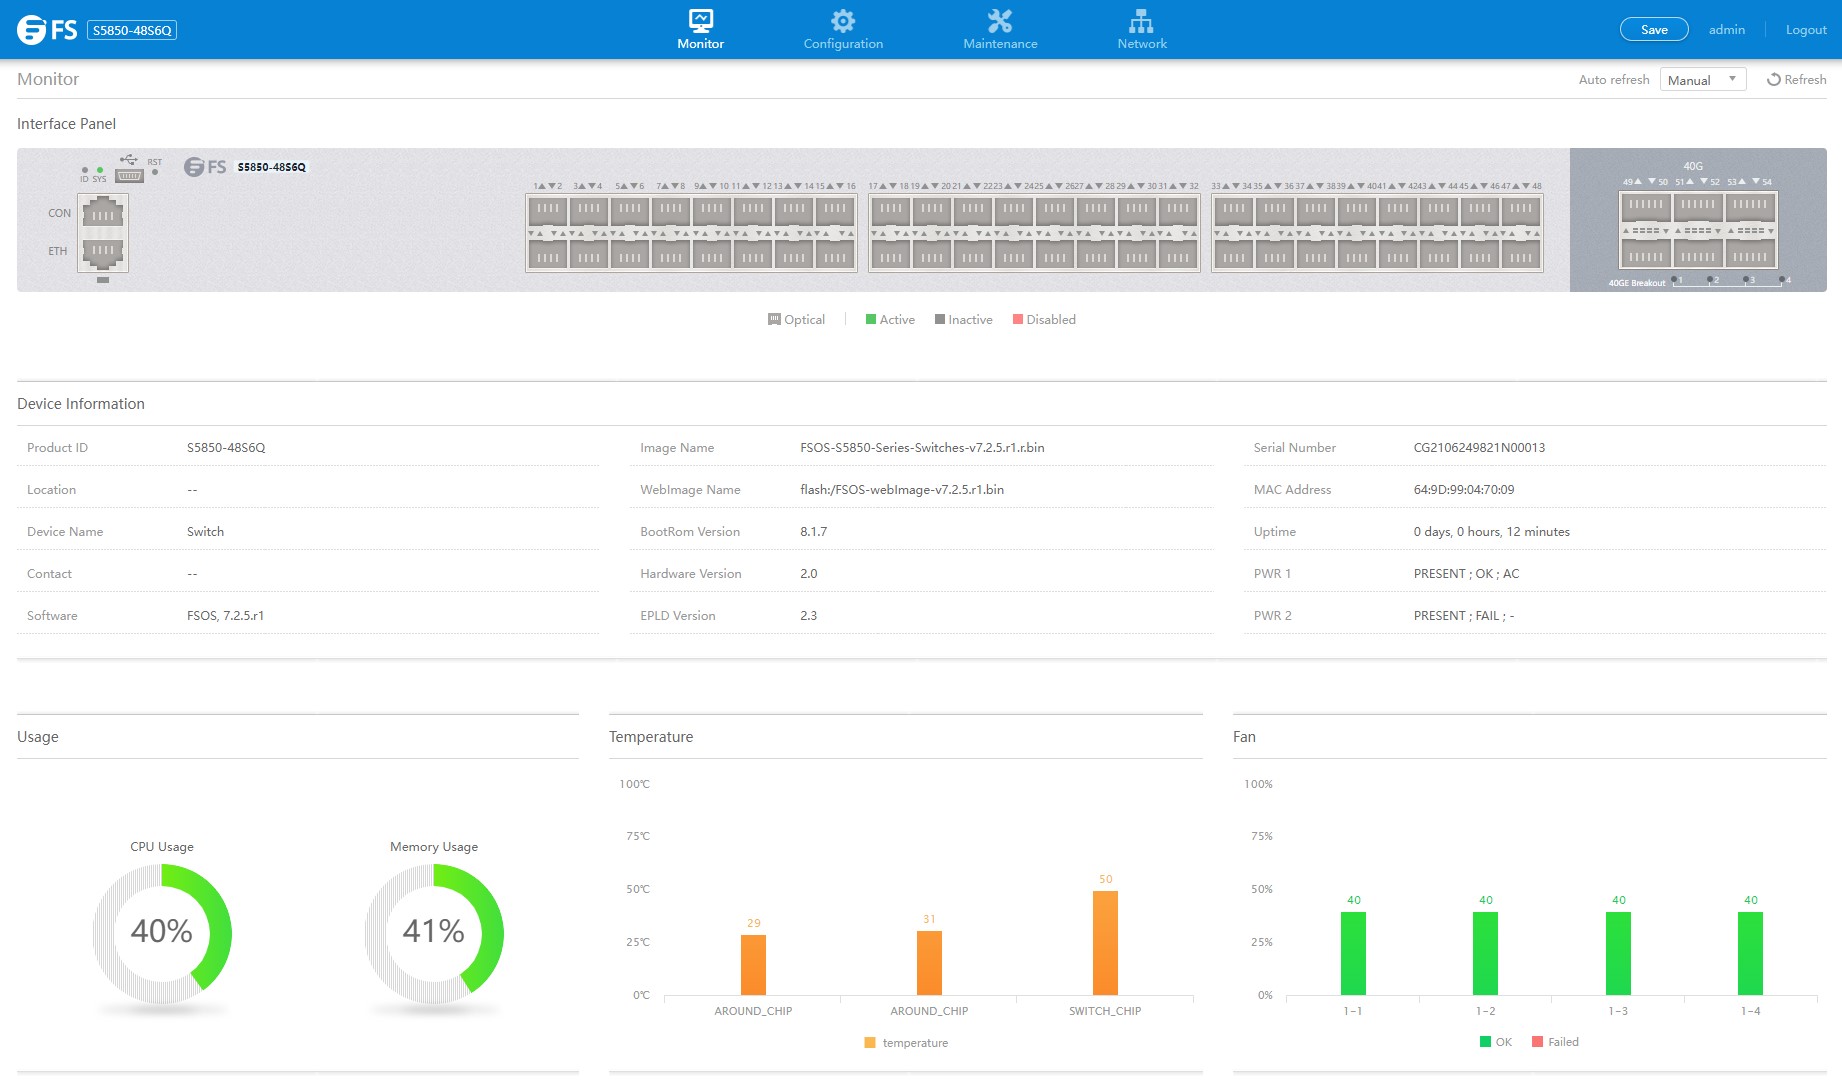Switch to the Network tab
This screenshot has width=1842, height=1090.
1142,44
